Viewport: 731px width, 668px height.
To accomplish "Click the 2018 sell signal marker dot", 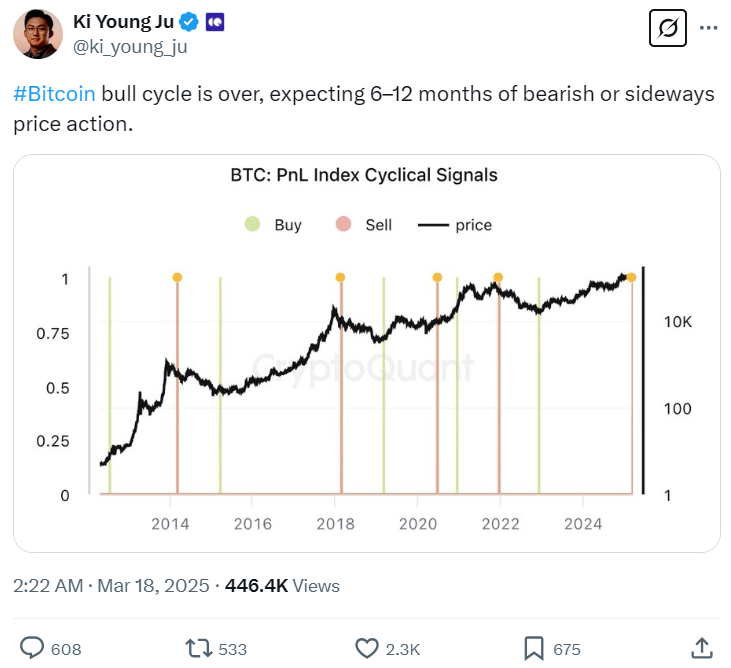I will click(x=340, y=277).
